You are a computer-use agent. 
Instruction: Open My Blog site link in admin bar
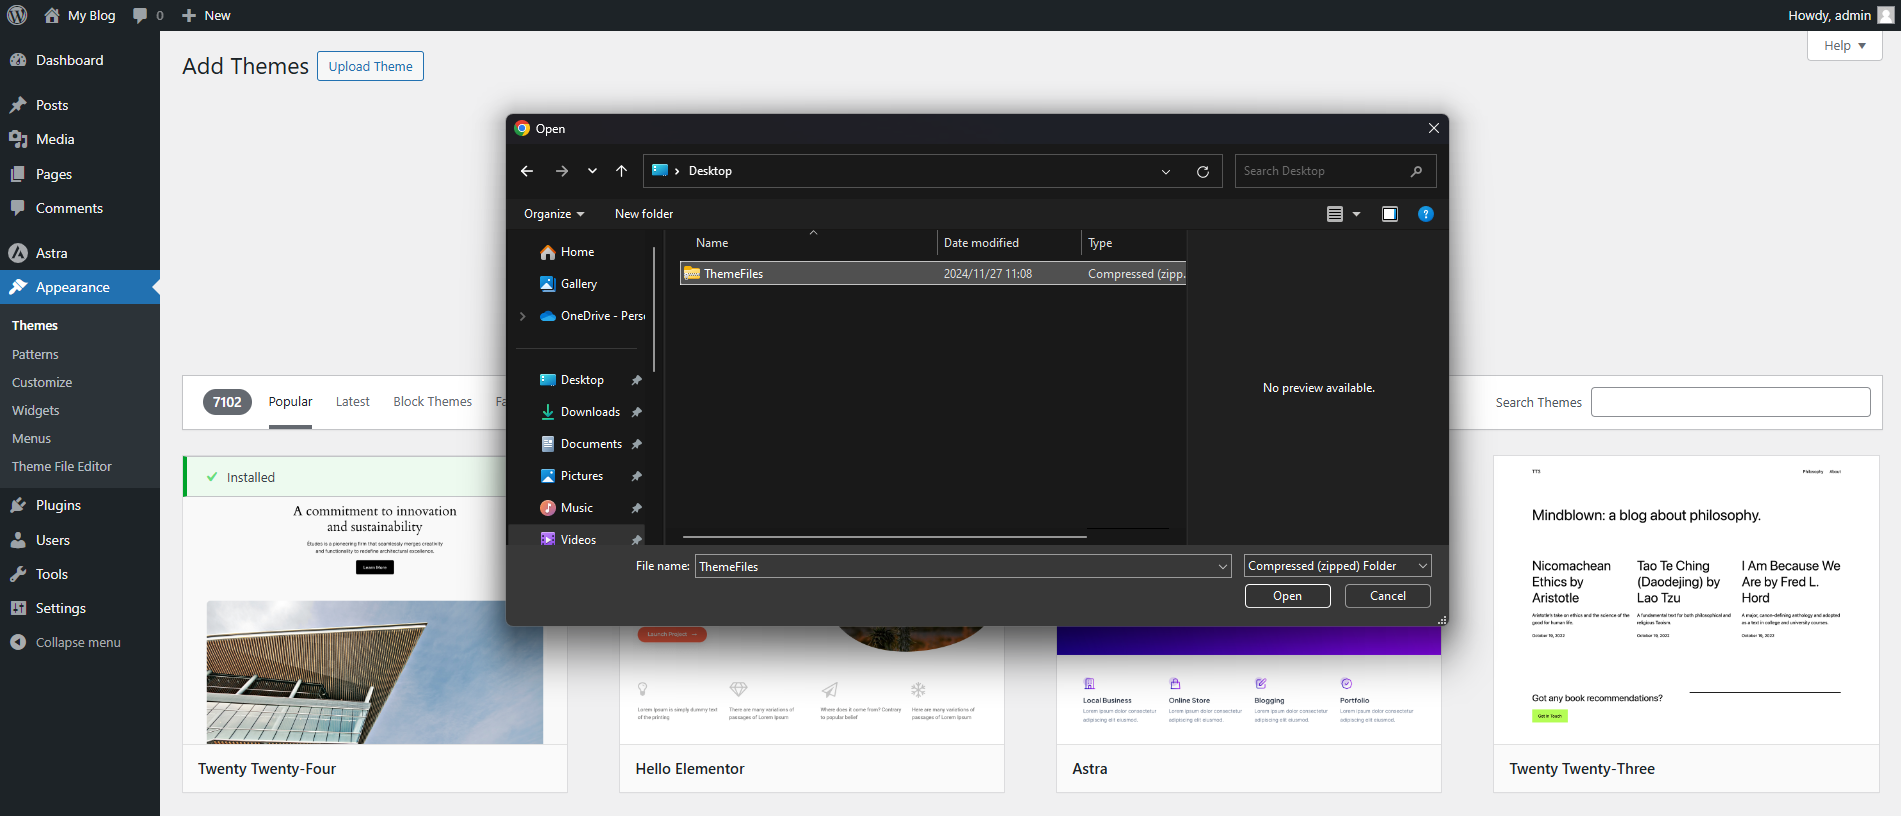tap(80, 15)
